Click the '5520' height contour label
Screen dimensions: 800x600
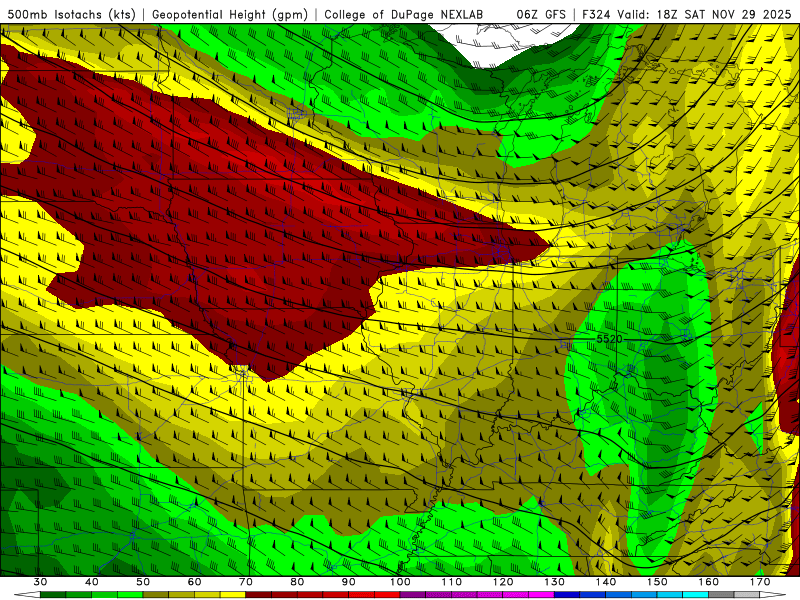tap(609, 339)
